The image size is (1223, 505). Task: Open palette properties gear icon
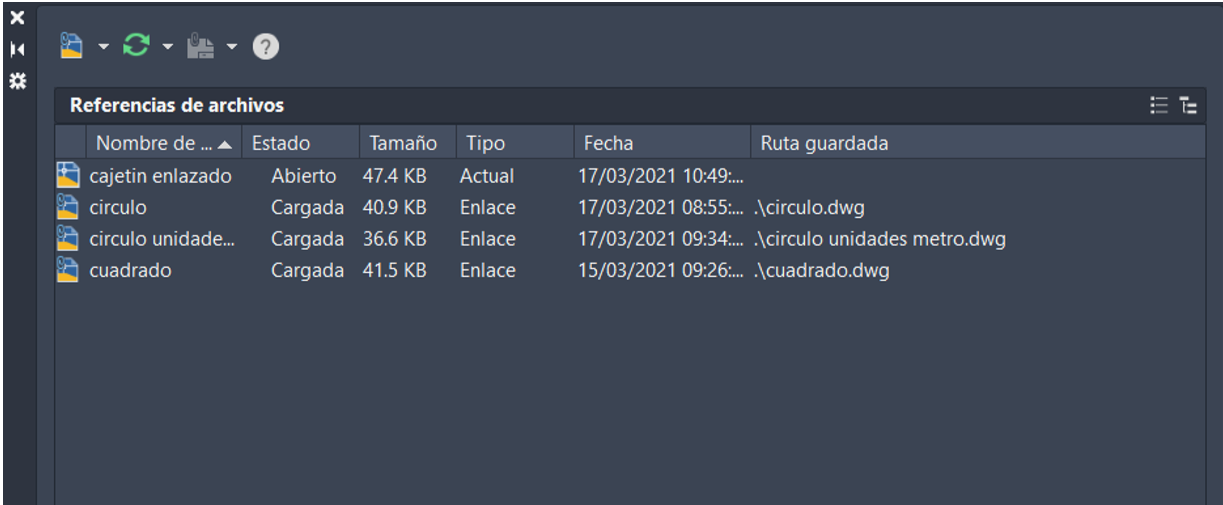tap(17, 81)
